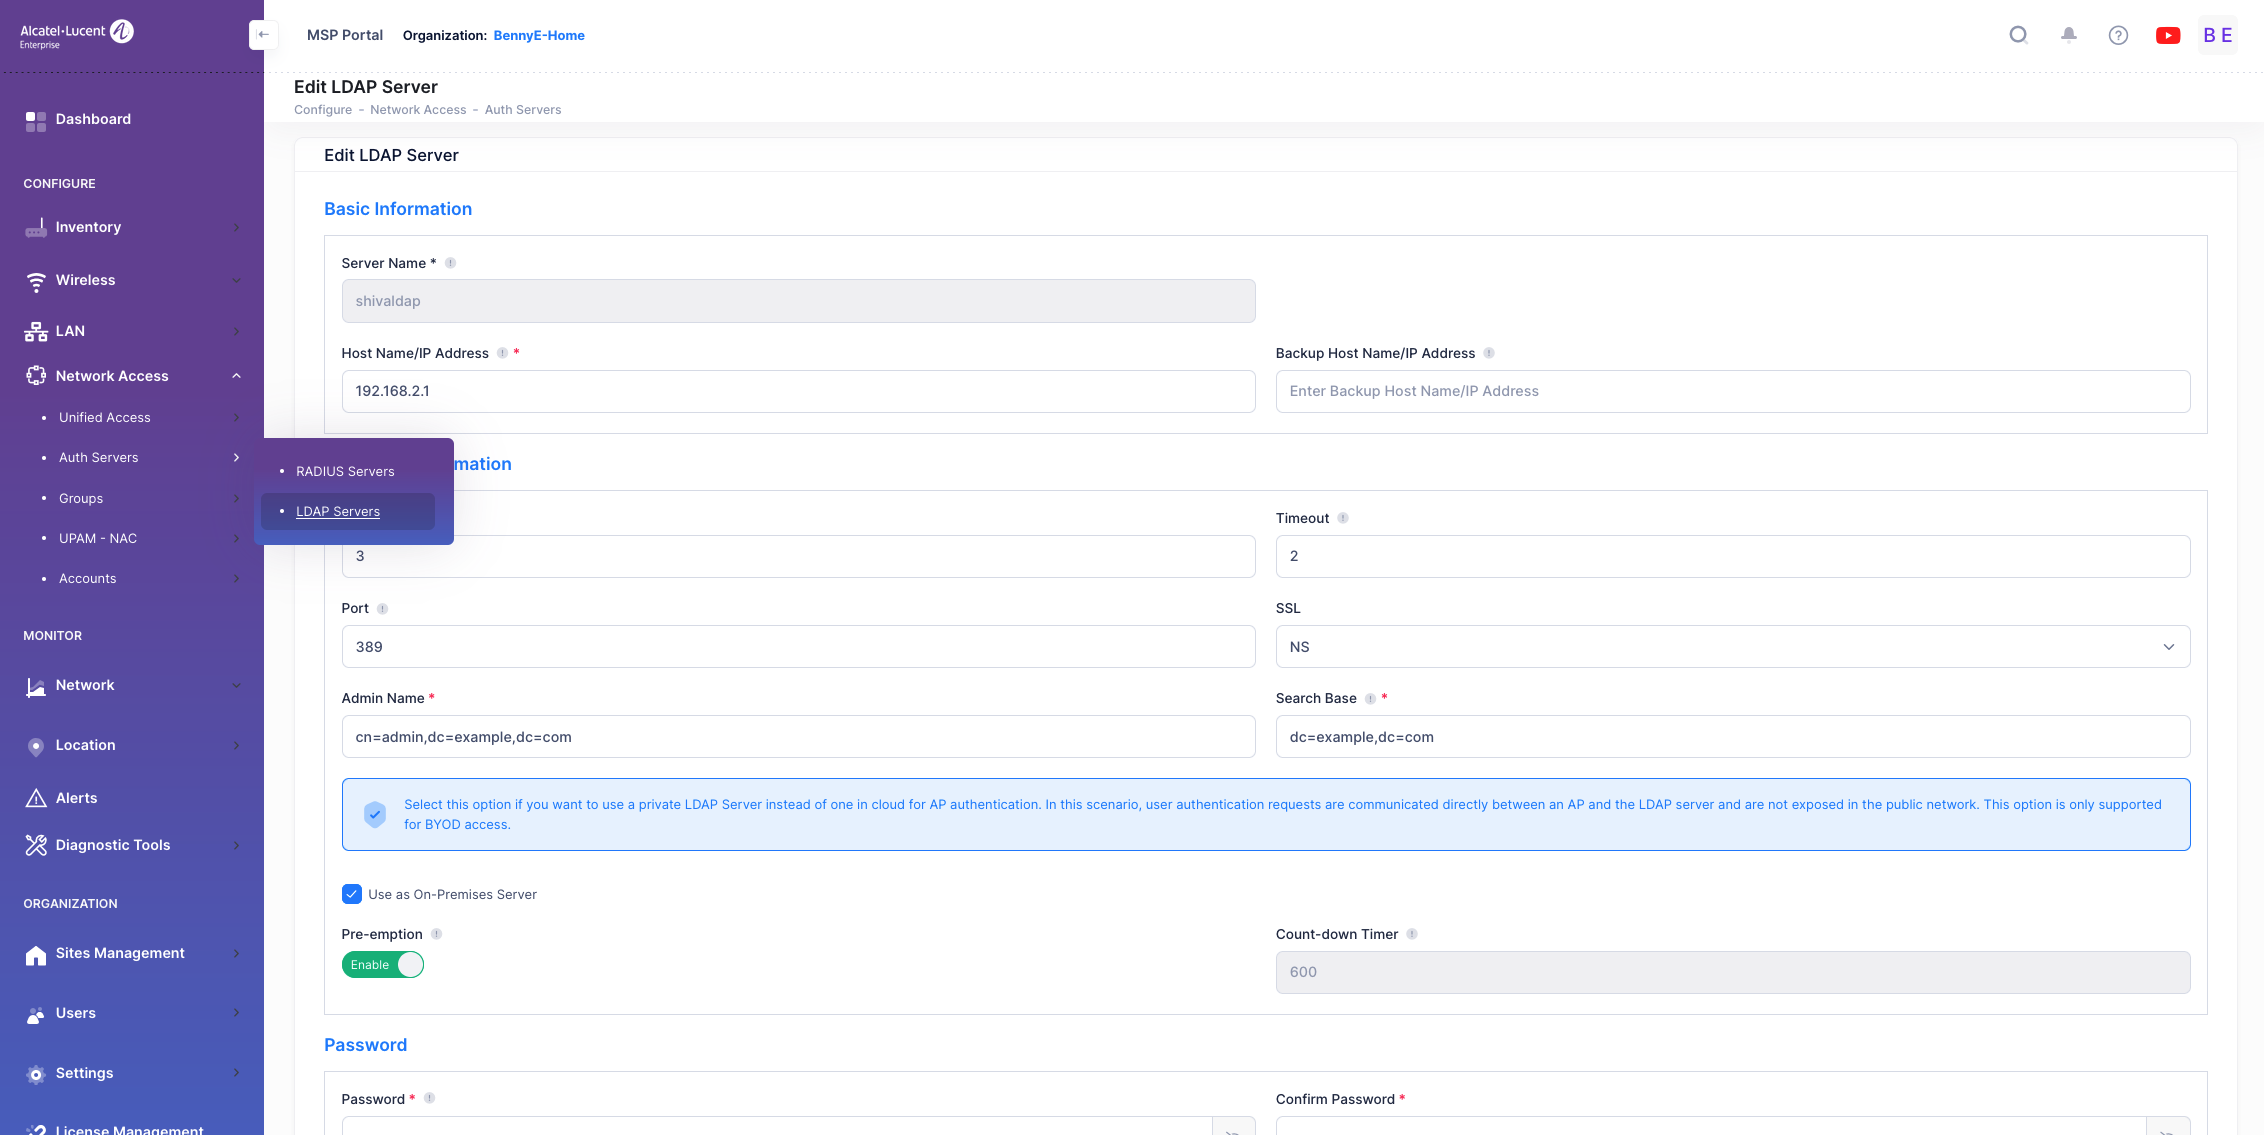Click the Server Name info icon
2264x1135 pixels.
click(x=450, y=263)
